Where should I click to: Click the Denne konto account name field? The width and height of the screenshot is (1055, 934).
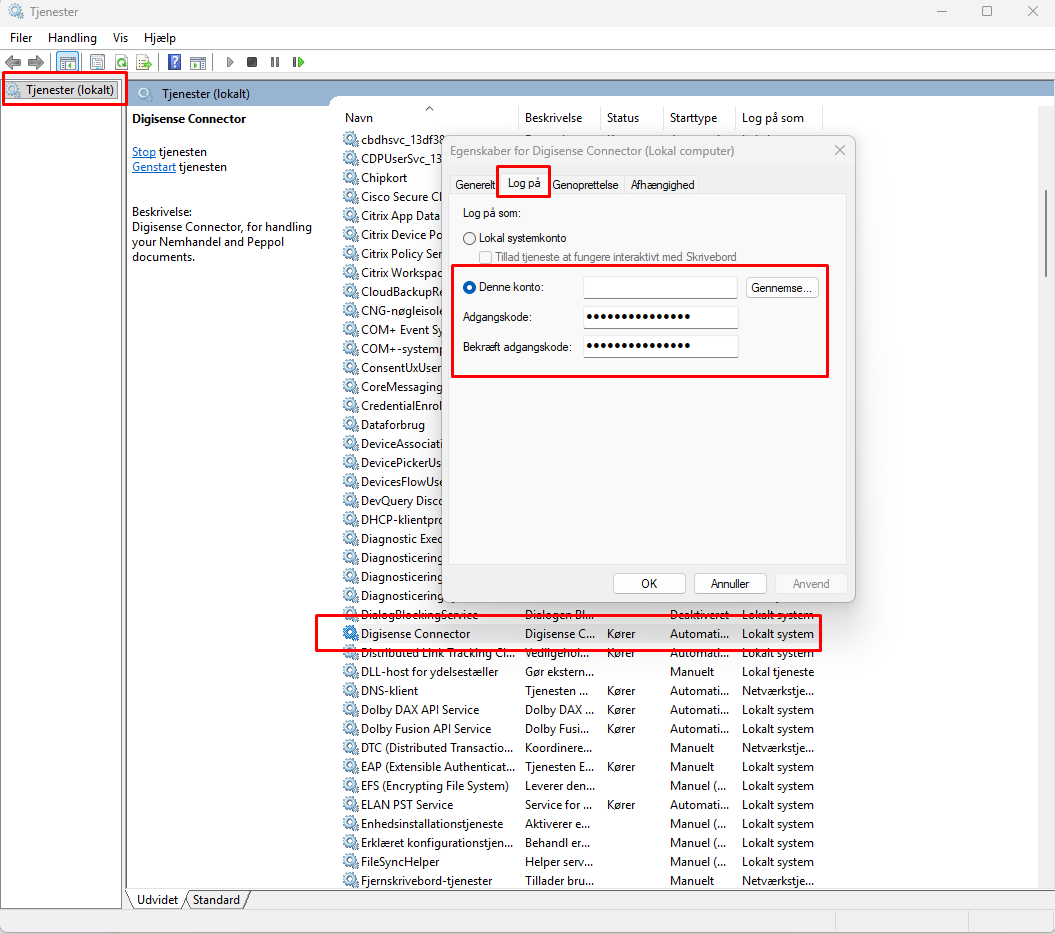(x=660, y=287)
